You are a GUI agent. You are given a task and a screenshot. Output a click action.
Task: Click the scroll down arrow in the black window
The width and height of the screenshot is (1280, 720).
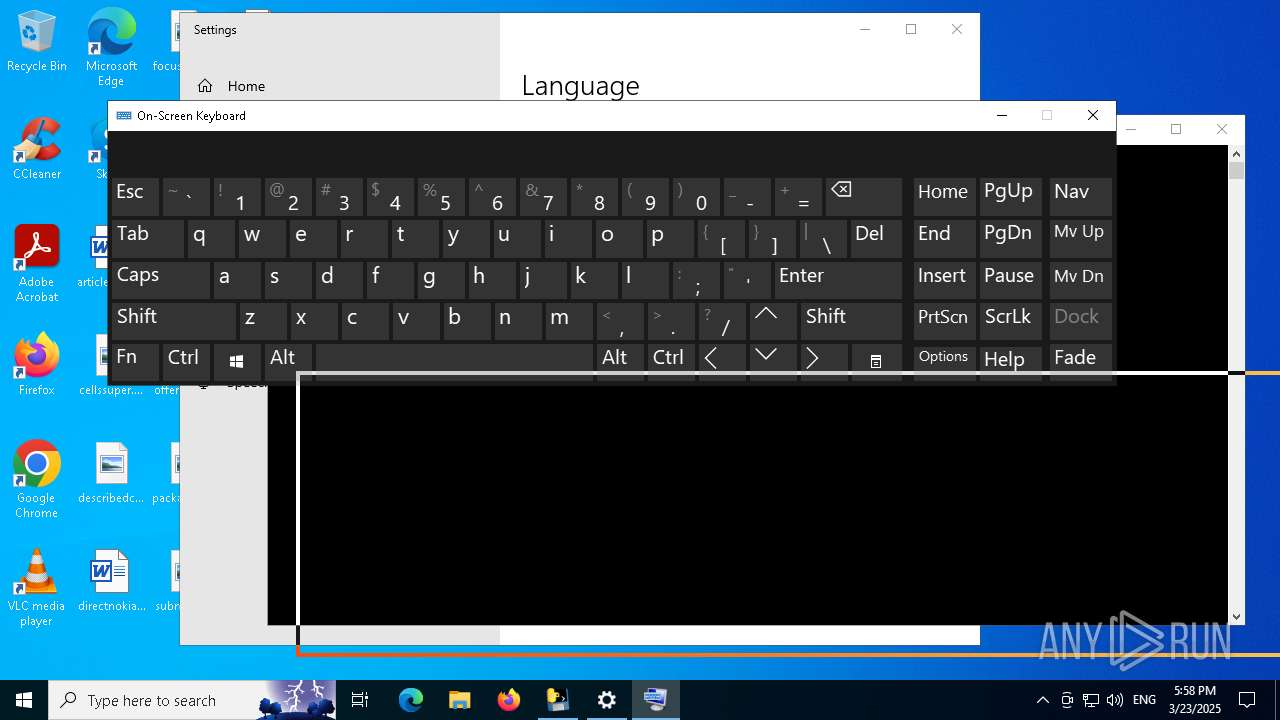click(1236, 617)
